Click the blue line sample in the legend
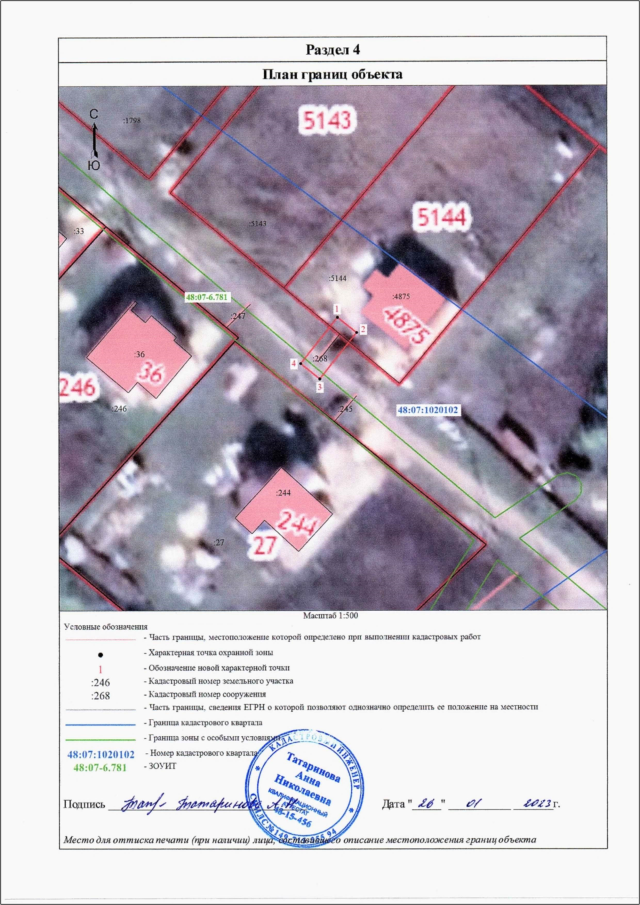The image size is (640, 905). pos(100,722)
